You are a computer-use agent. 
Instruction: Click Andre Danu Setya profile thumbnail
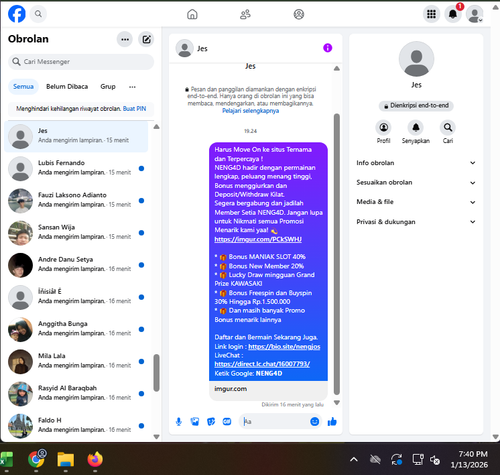coord(20,265)
